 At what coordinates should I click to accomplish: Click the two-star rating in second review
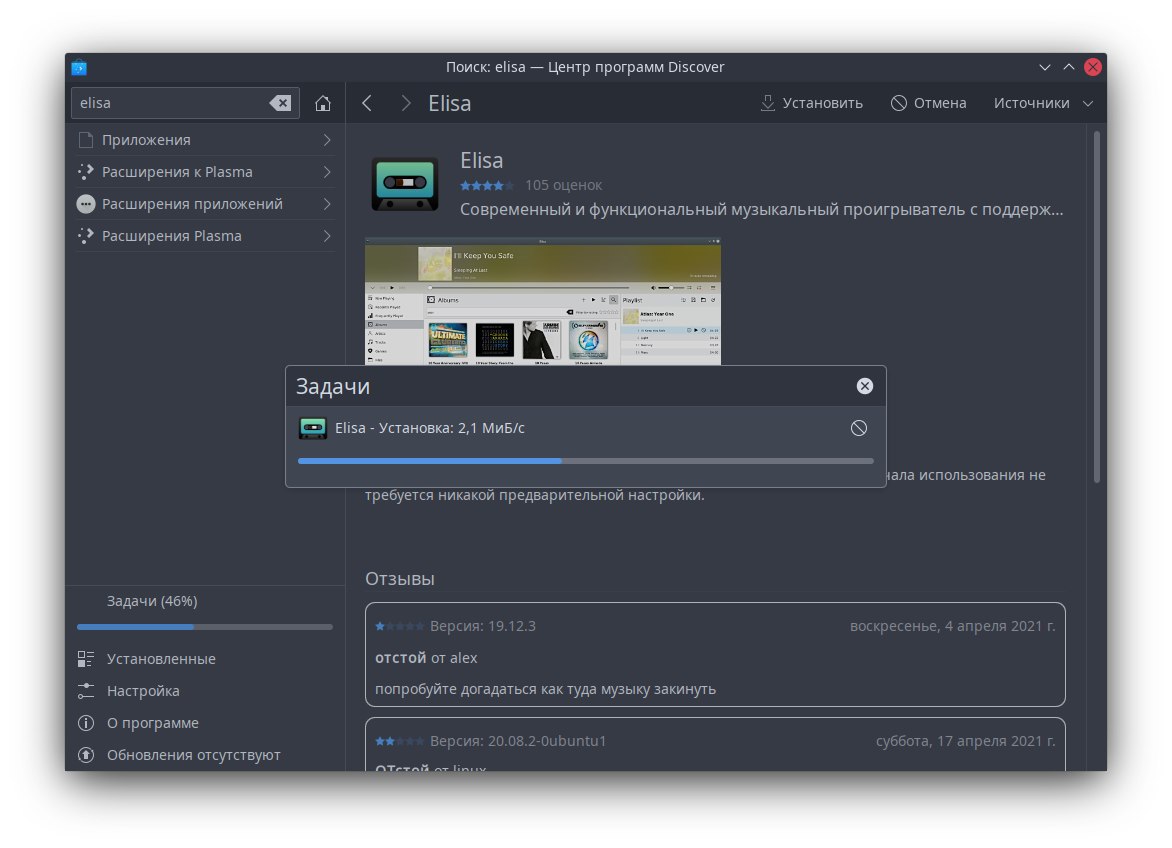(400, 741)
